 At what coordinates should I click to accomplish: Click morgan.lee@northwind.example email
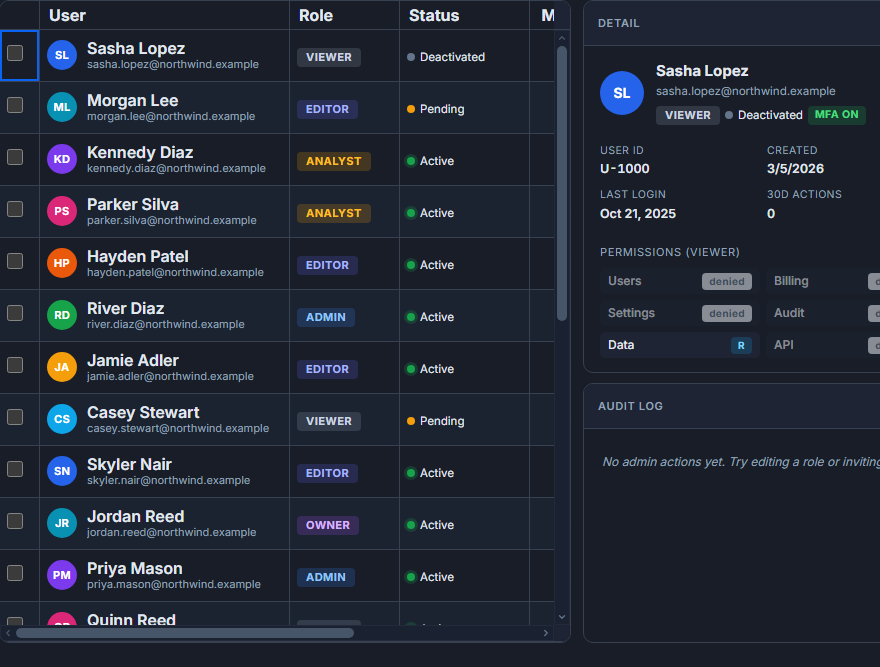point(171,116)
